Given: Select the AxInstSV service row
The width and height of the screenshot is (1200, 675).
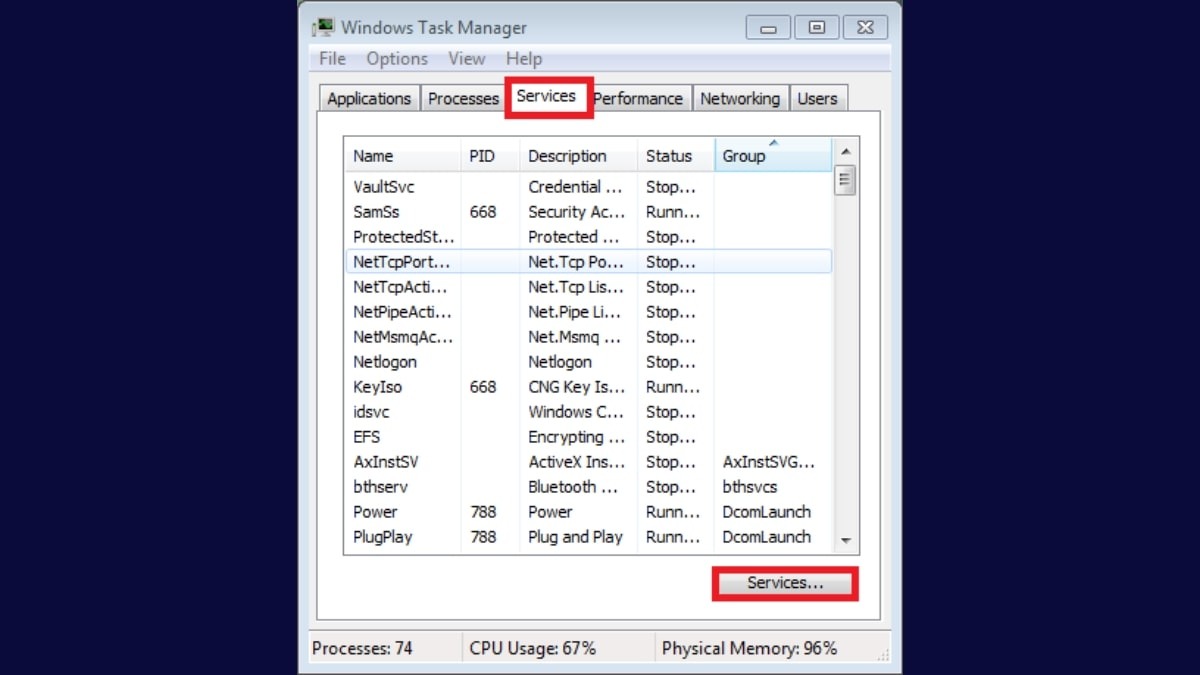Looking at the screenshot, I should (x=588, y=462).
